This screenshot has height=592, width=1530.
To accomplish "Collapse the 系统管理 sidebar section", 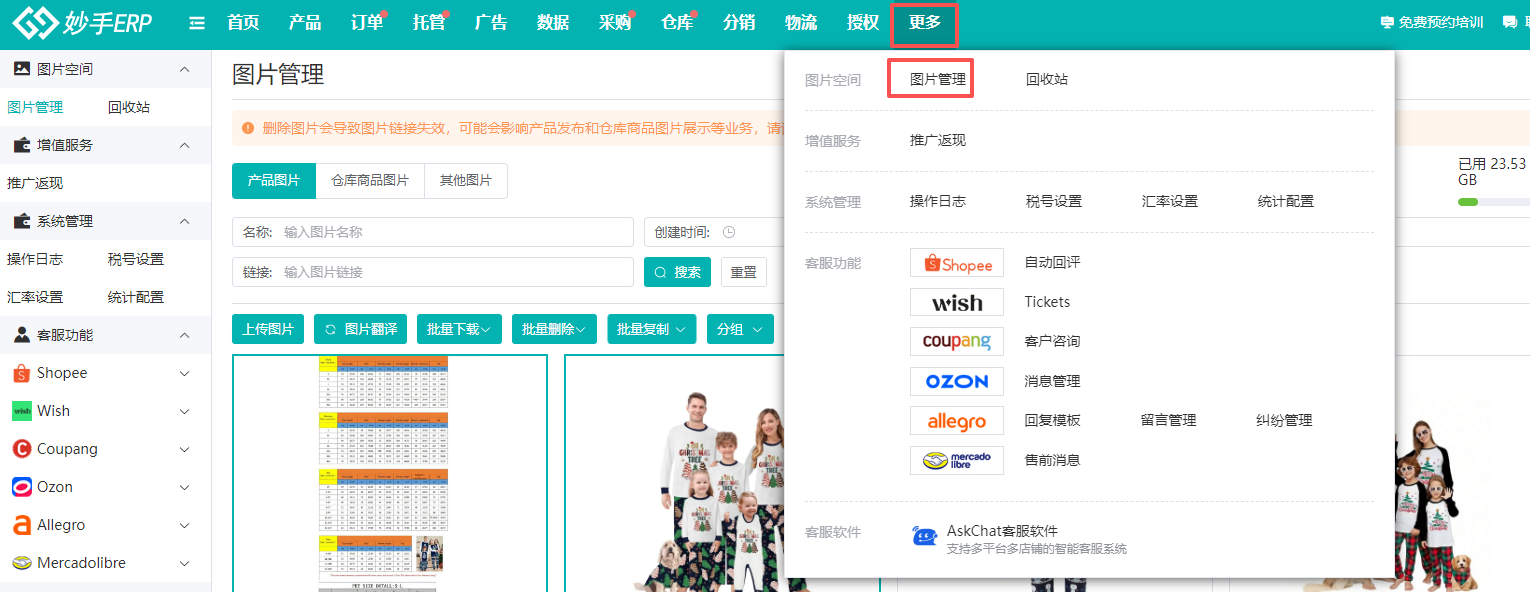I will 184,221.
